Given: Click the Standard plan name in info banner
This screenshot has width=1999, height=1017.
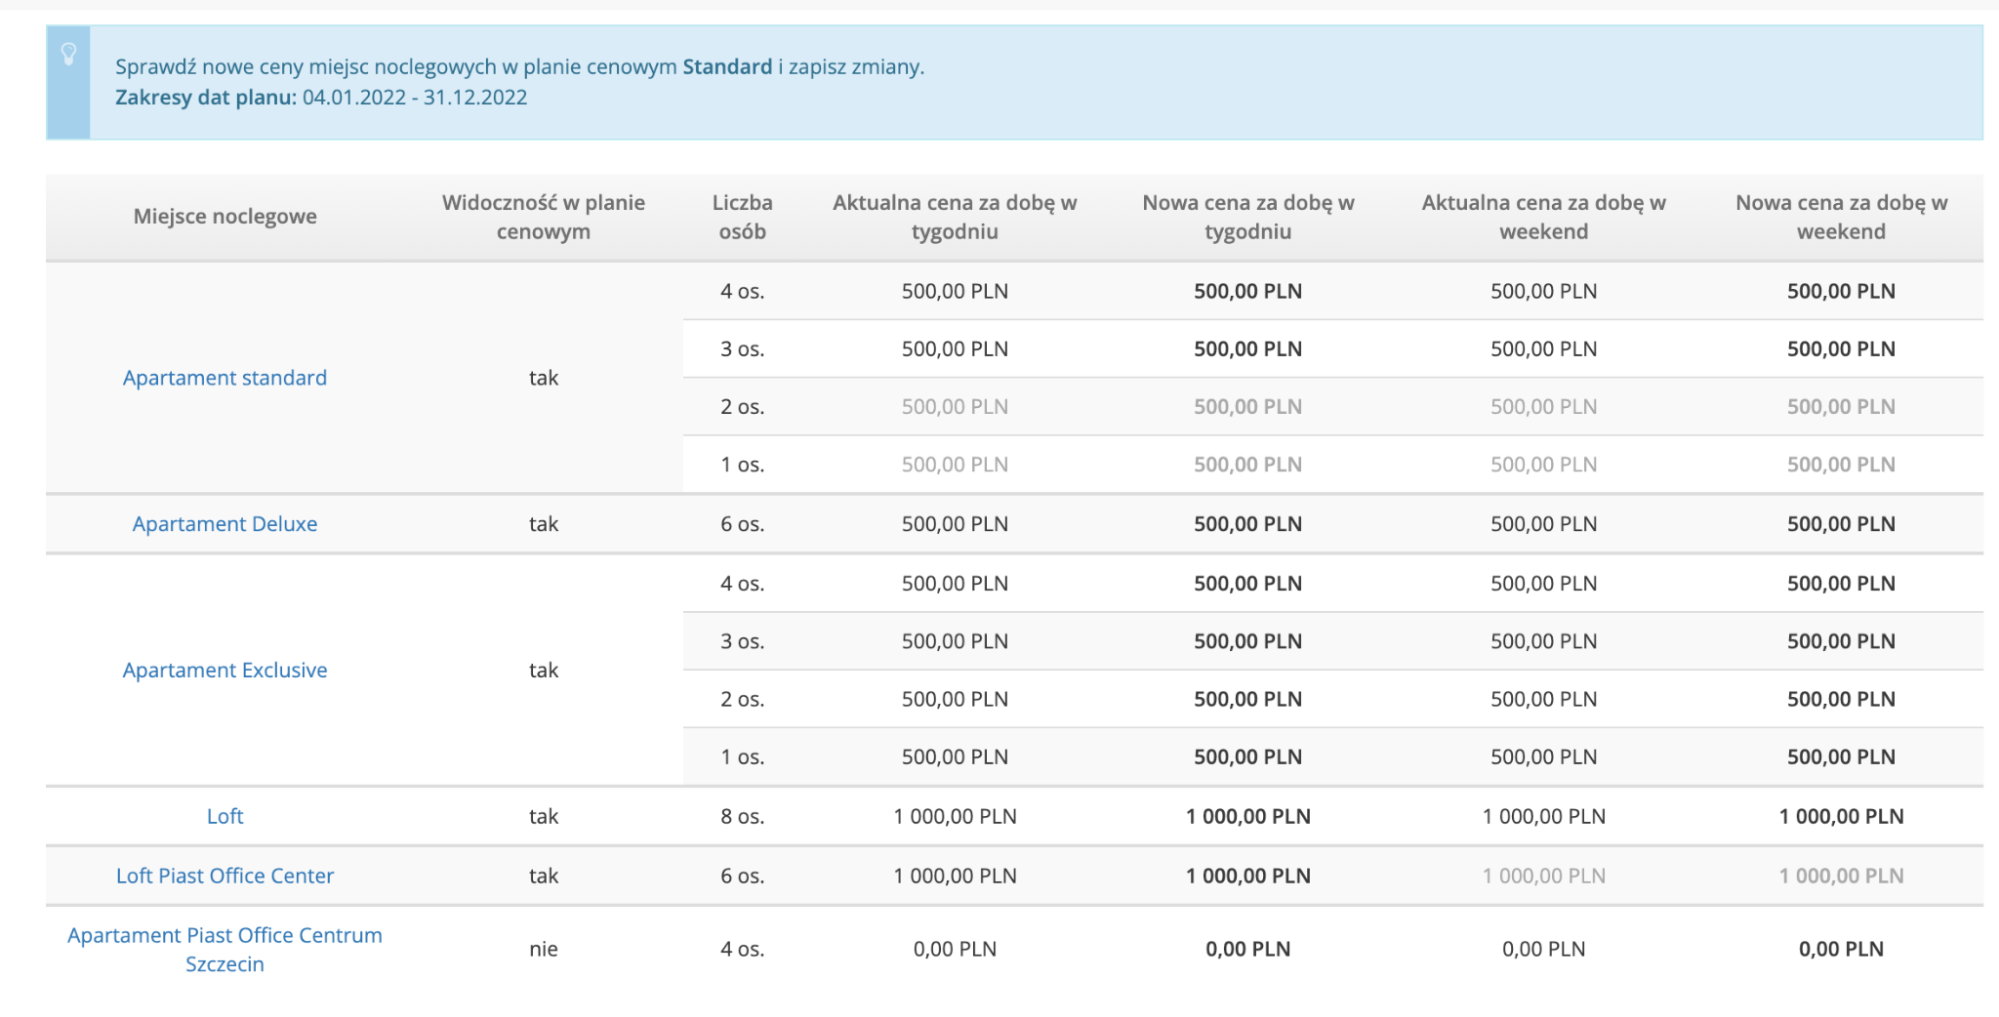Looking at the screenshot, I should (727, 67).
